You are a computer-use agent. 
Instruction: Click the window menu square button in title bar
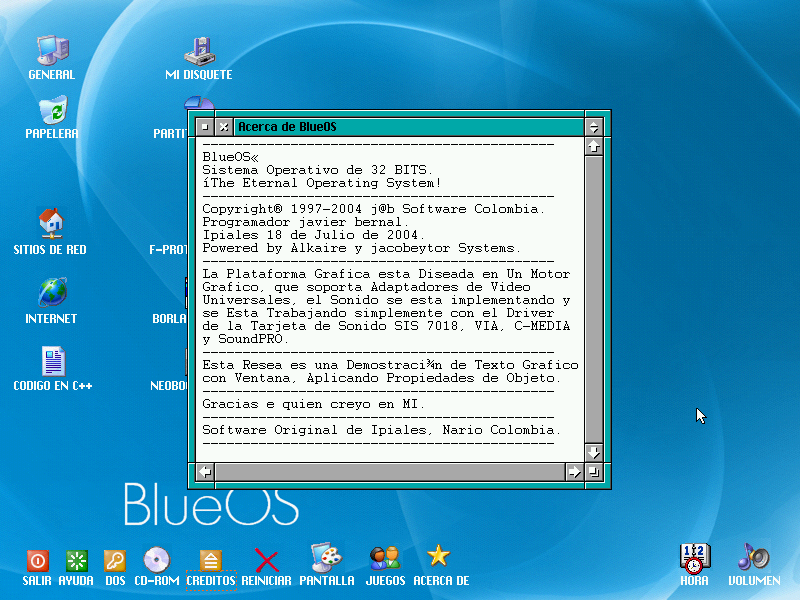pos(205,127)
